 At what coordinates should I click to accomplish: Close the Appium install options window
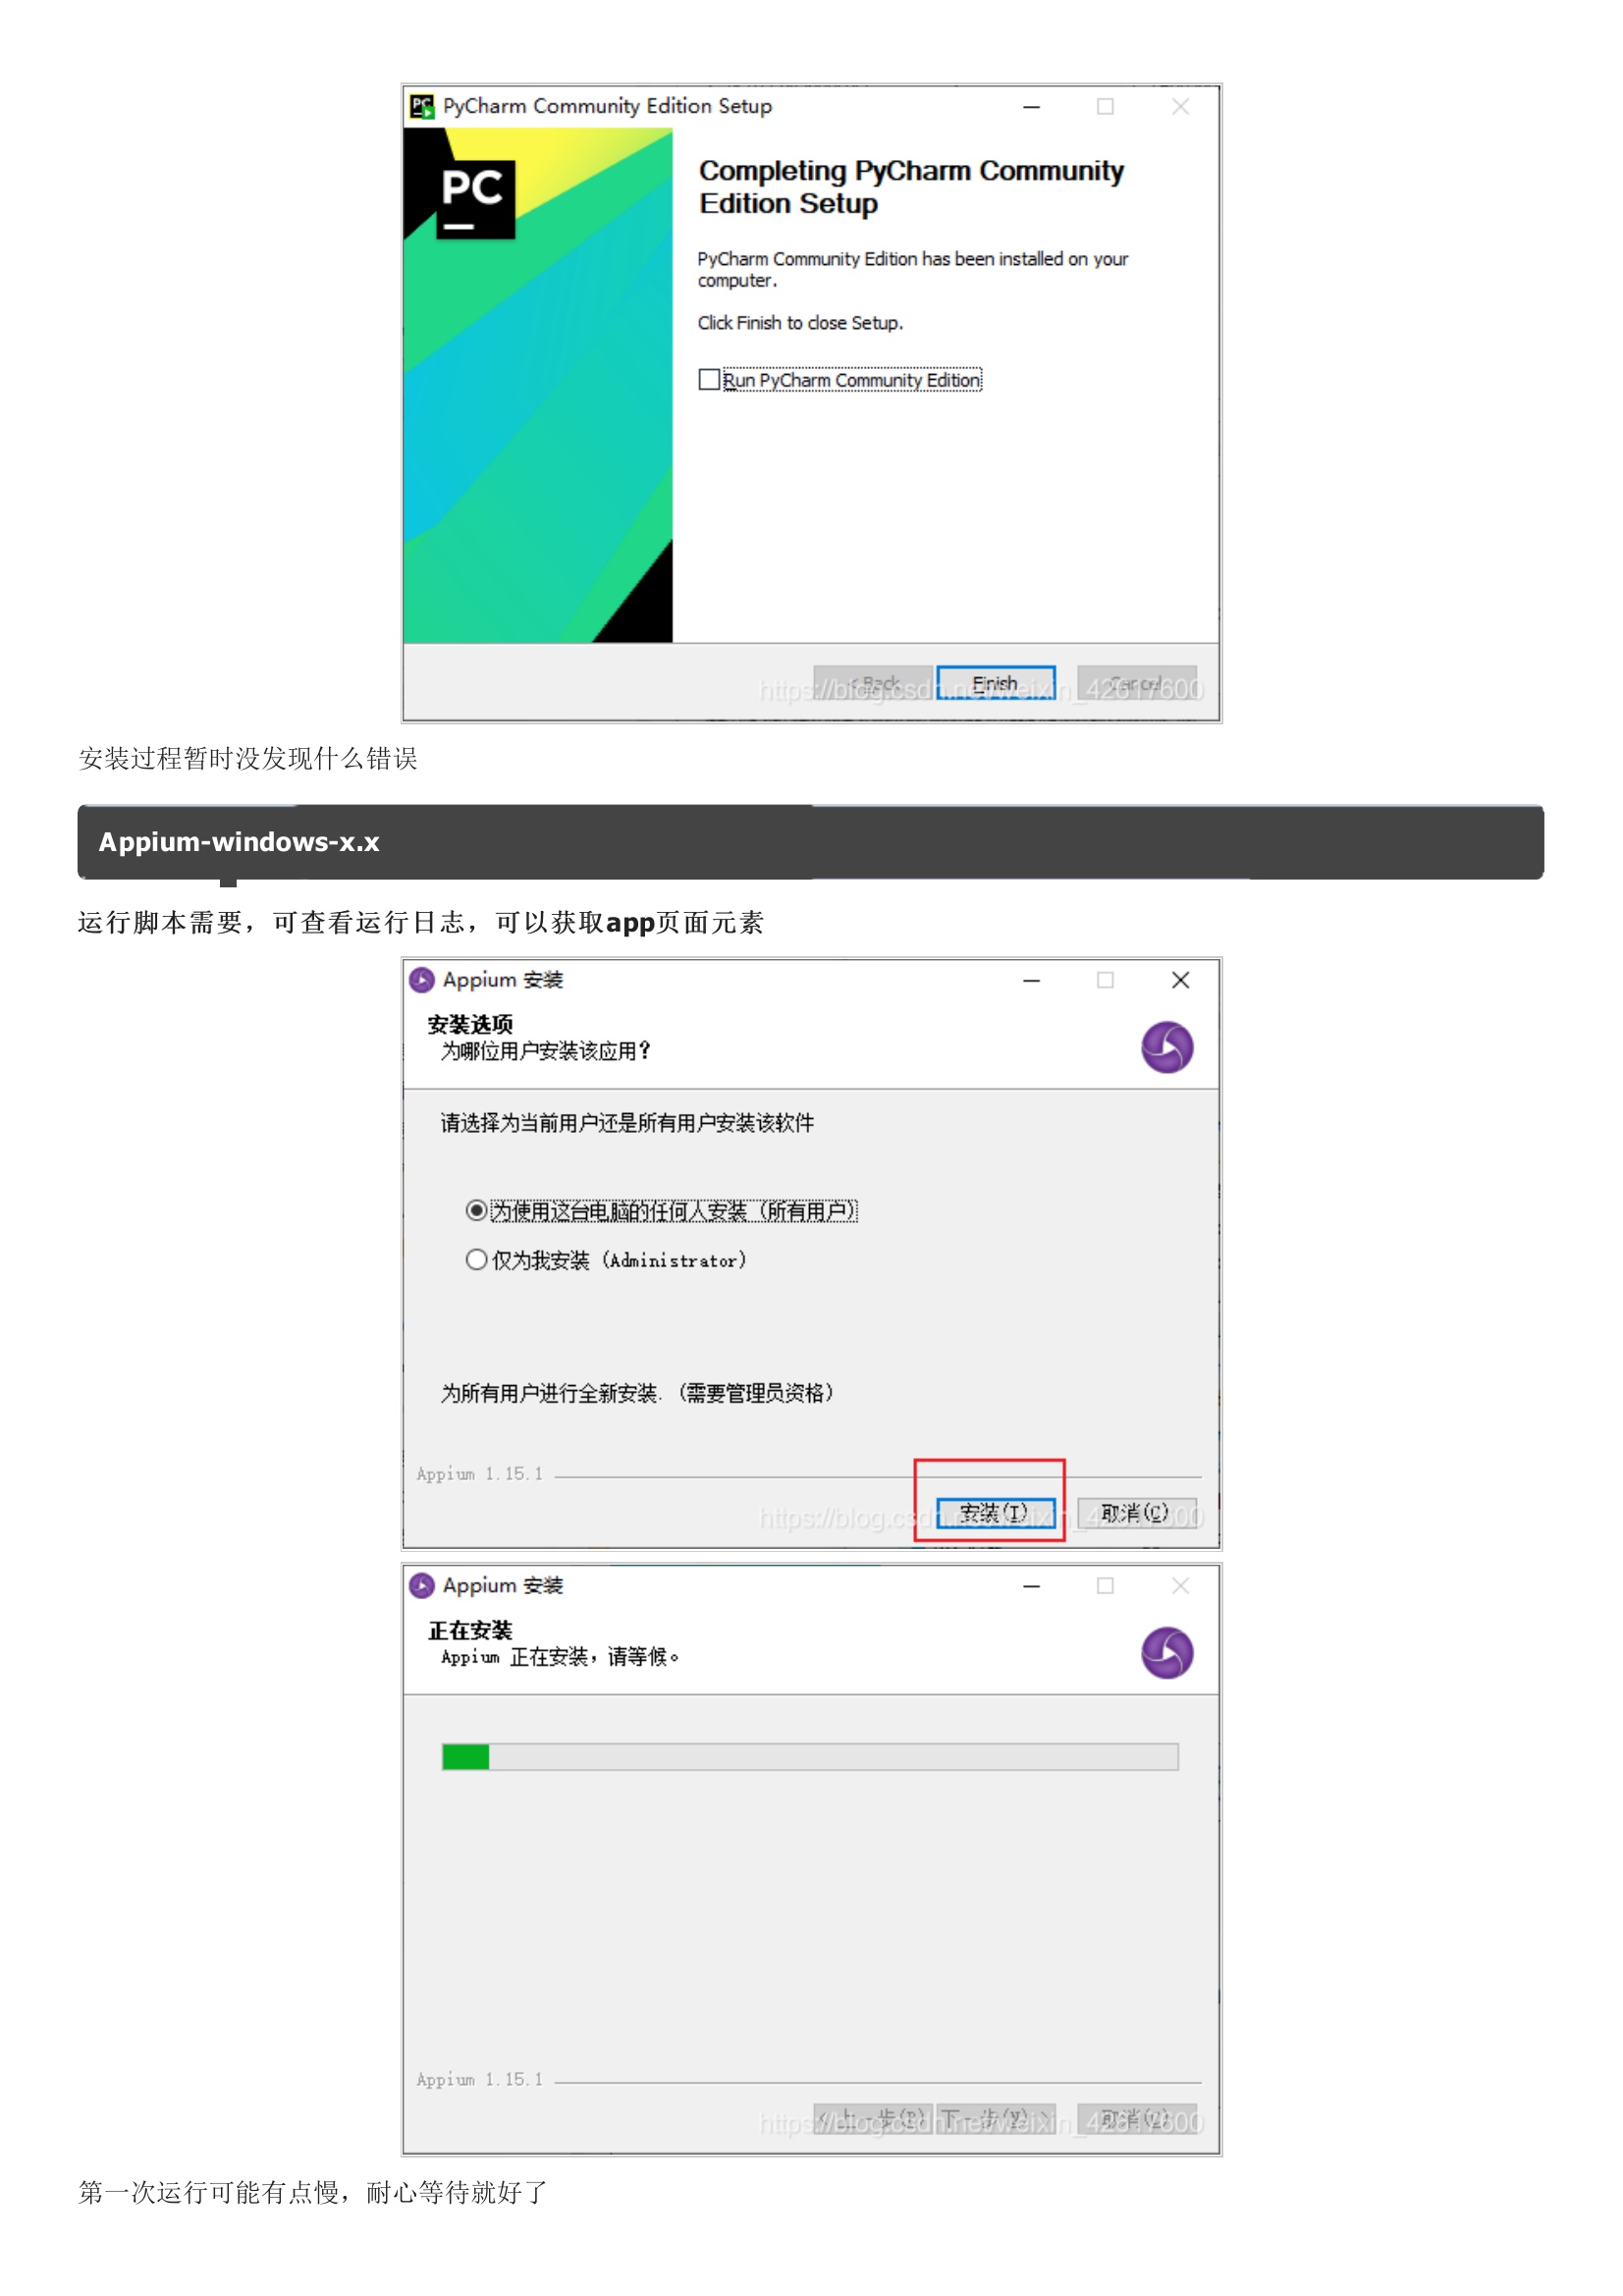pyautogui.click(x=1180, y=980)
